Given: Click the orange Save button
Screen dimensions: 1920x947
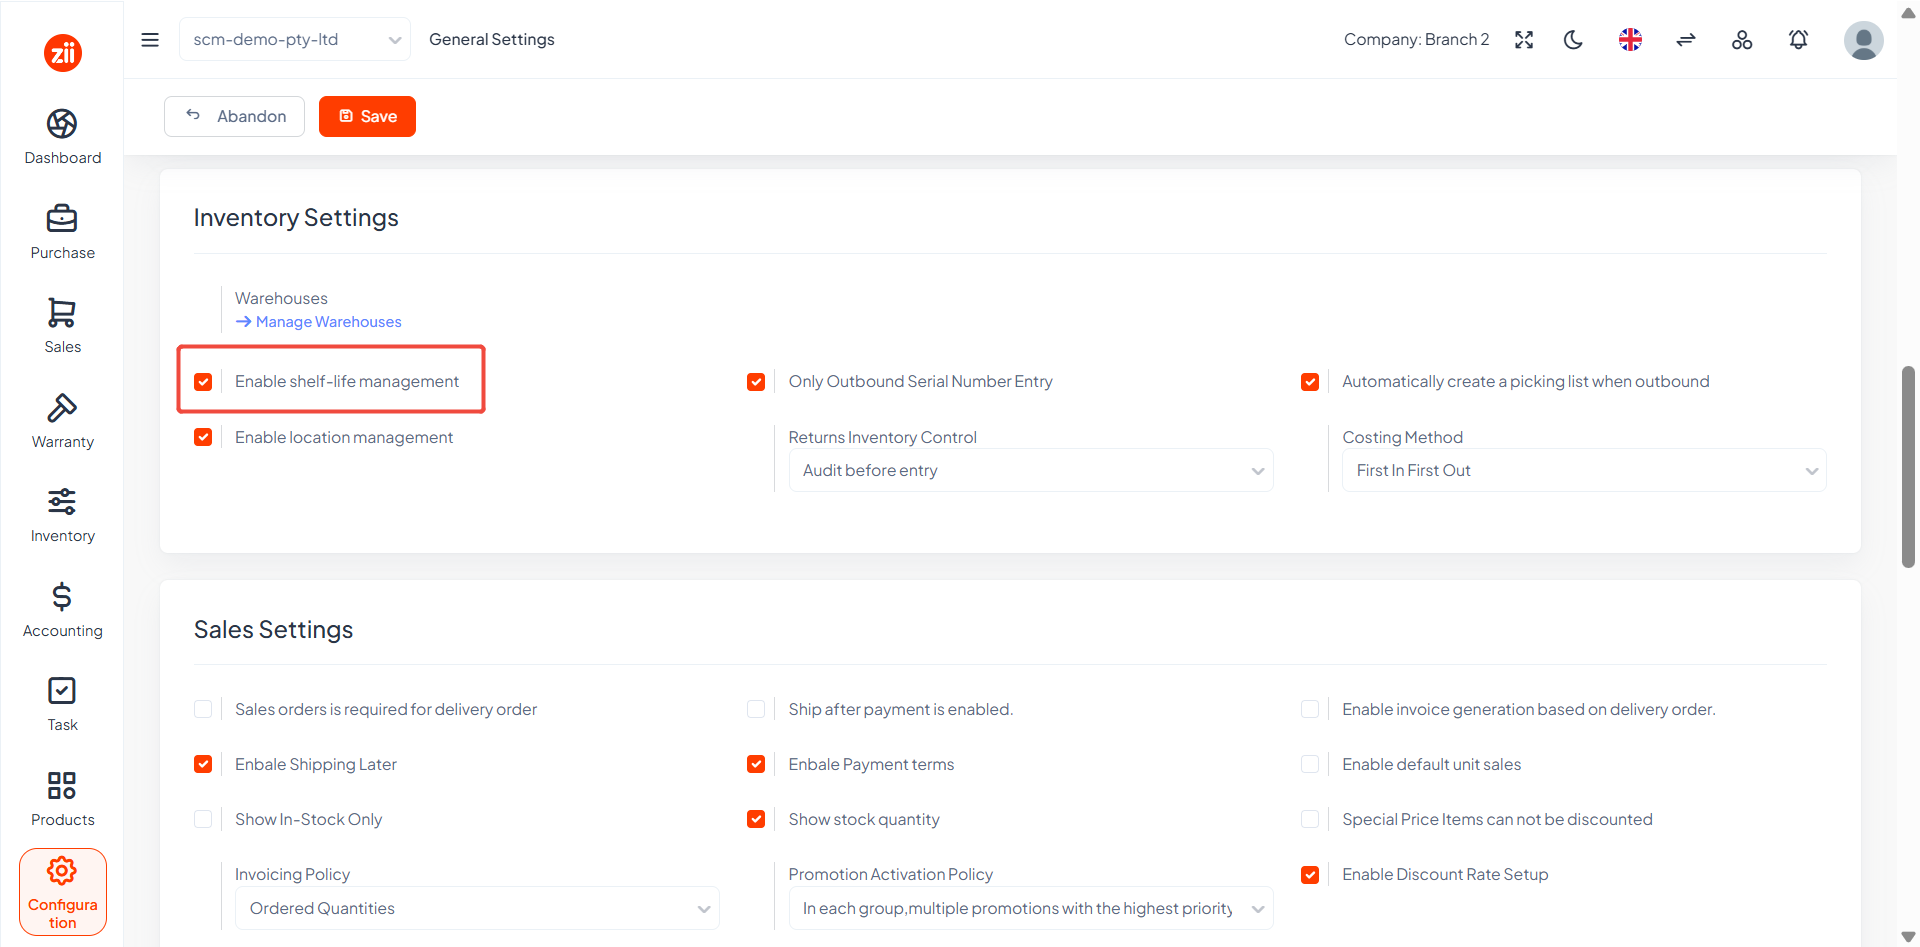Looking at the screenshot, I should [367, 116].
